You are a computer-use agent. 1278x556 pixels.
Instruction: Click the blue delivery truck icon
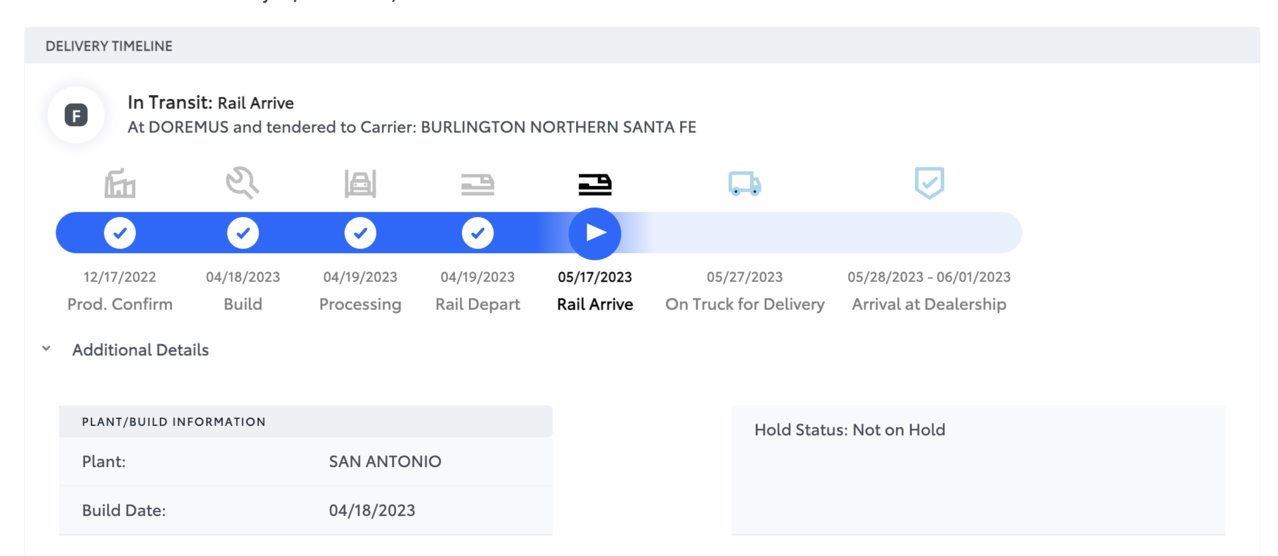745,184
